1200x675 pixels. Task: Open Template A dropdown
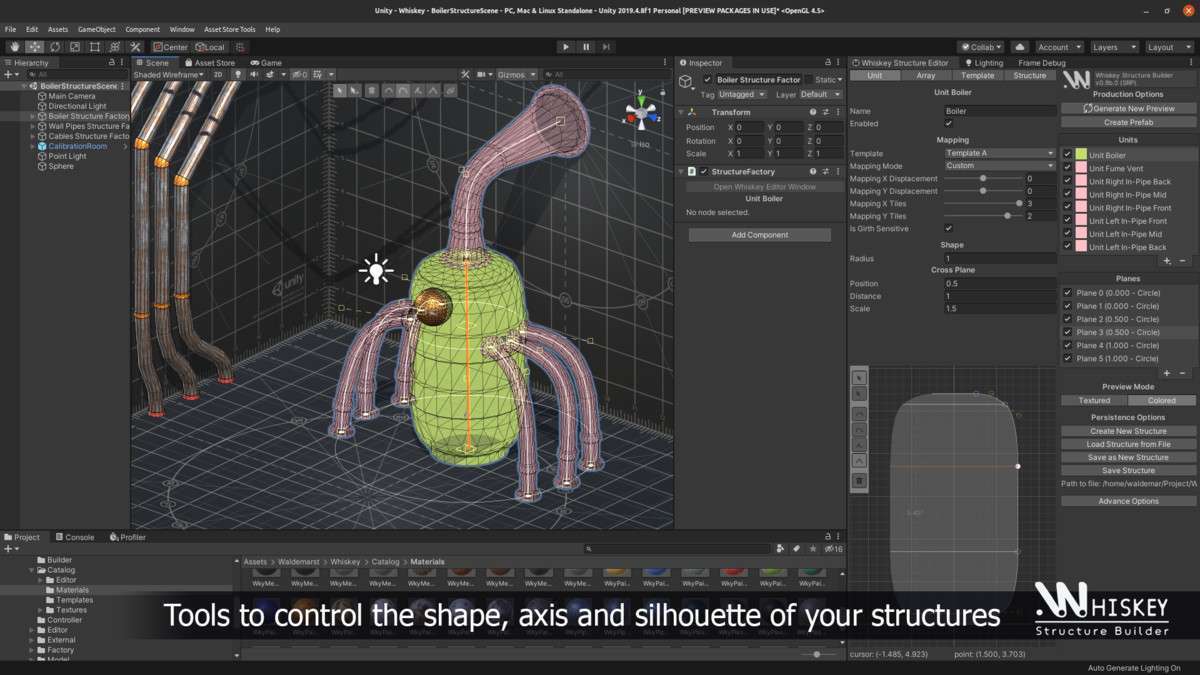(x=1000, y=153)
